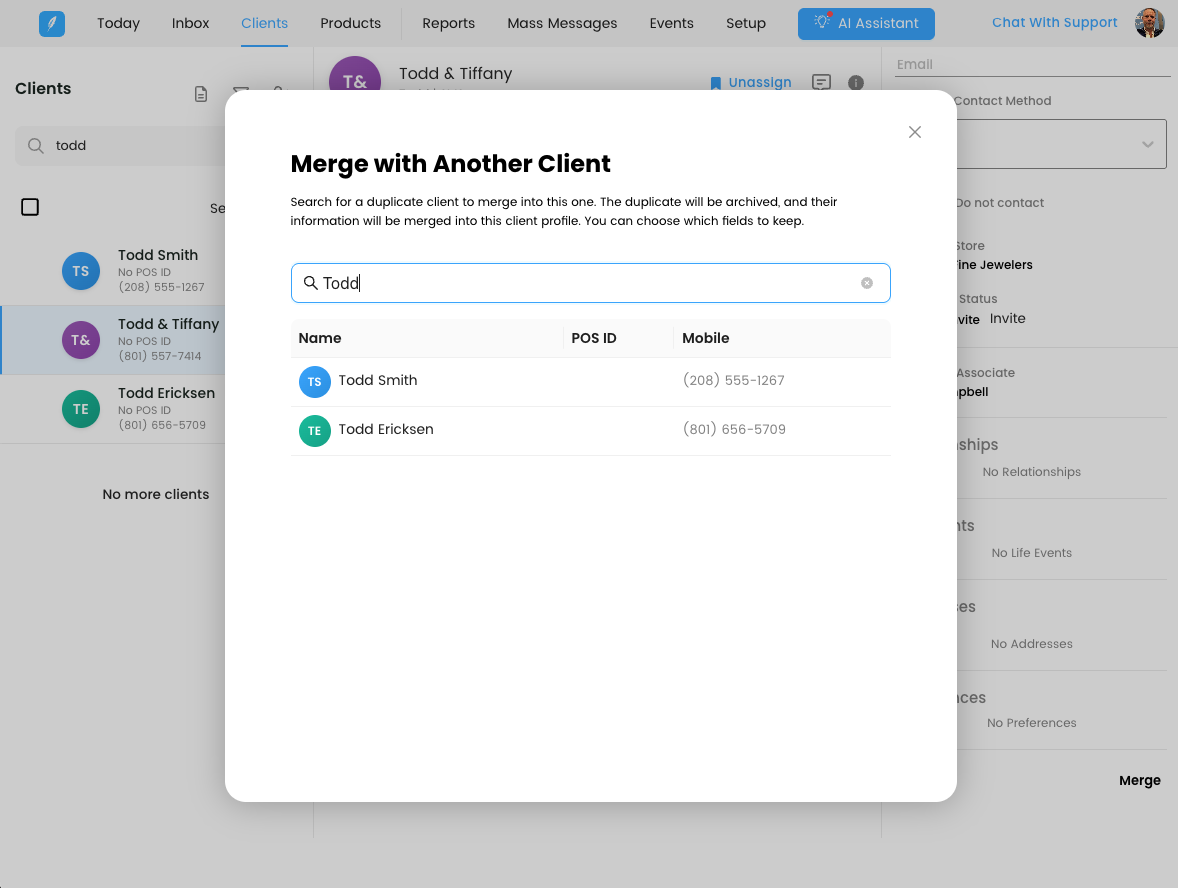Open the Inbox tab

tap(190, 23)
